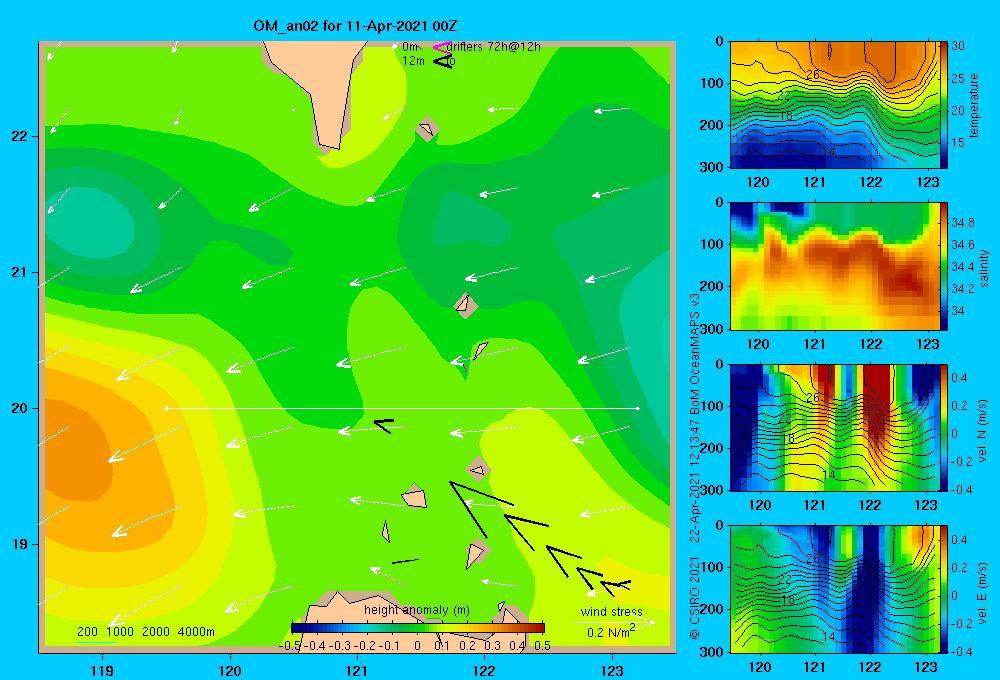Select the "height anomaly (m)" label
Image resolution: width=1000 pixels, height=680 pixels.
(x=417, y=610)
